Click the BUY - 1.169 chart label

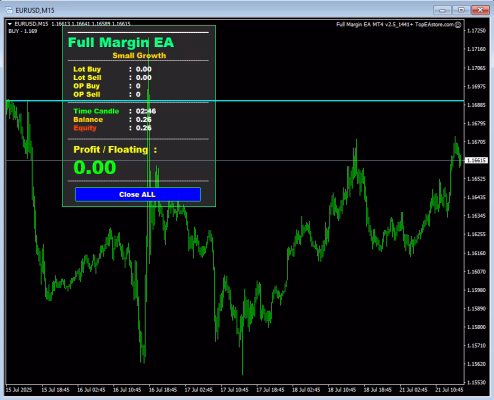(23, 31)
